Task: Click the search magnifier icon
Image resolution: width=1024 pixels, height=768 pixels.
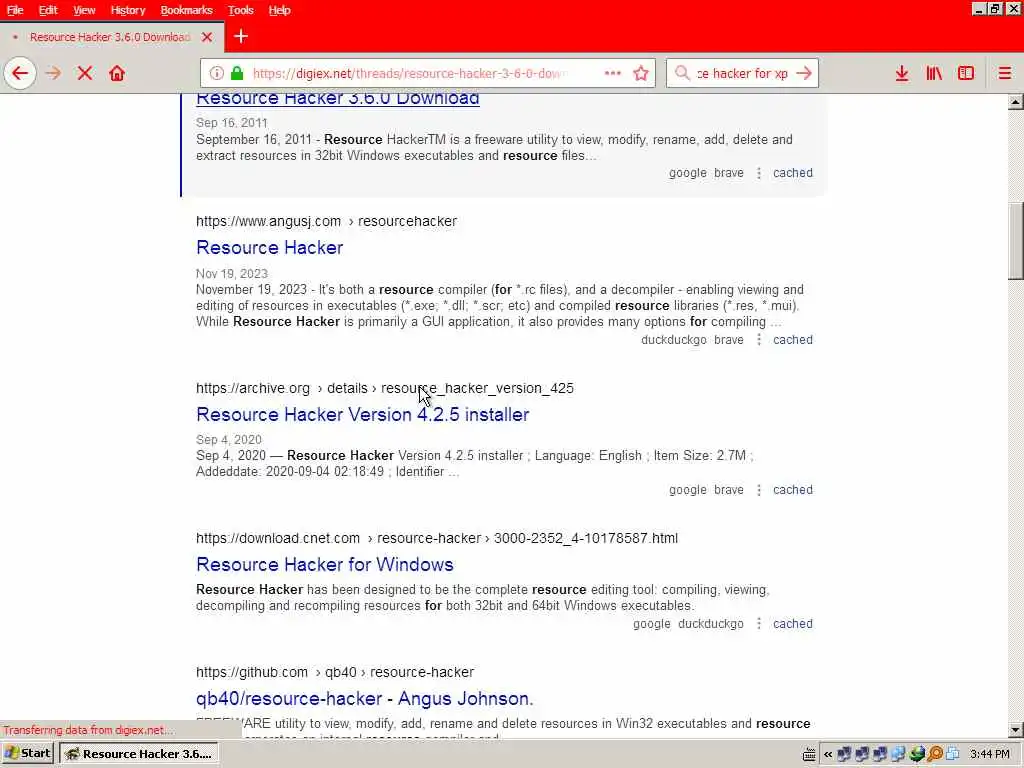Action: [682, 73]
